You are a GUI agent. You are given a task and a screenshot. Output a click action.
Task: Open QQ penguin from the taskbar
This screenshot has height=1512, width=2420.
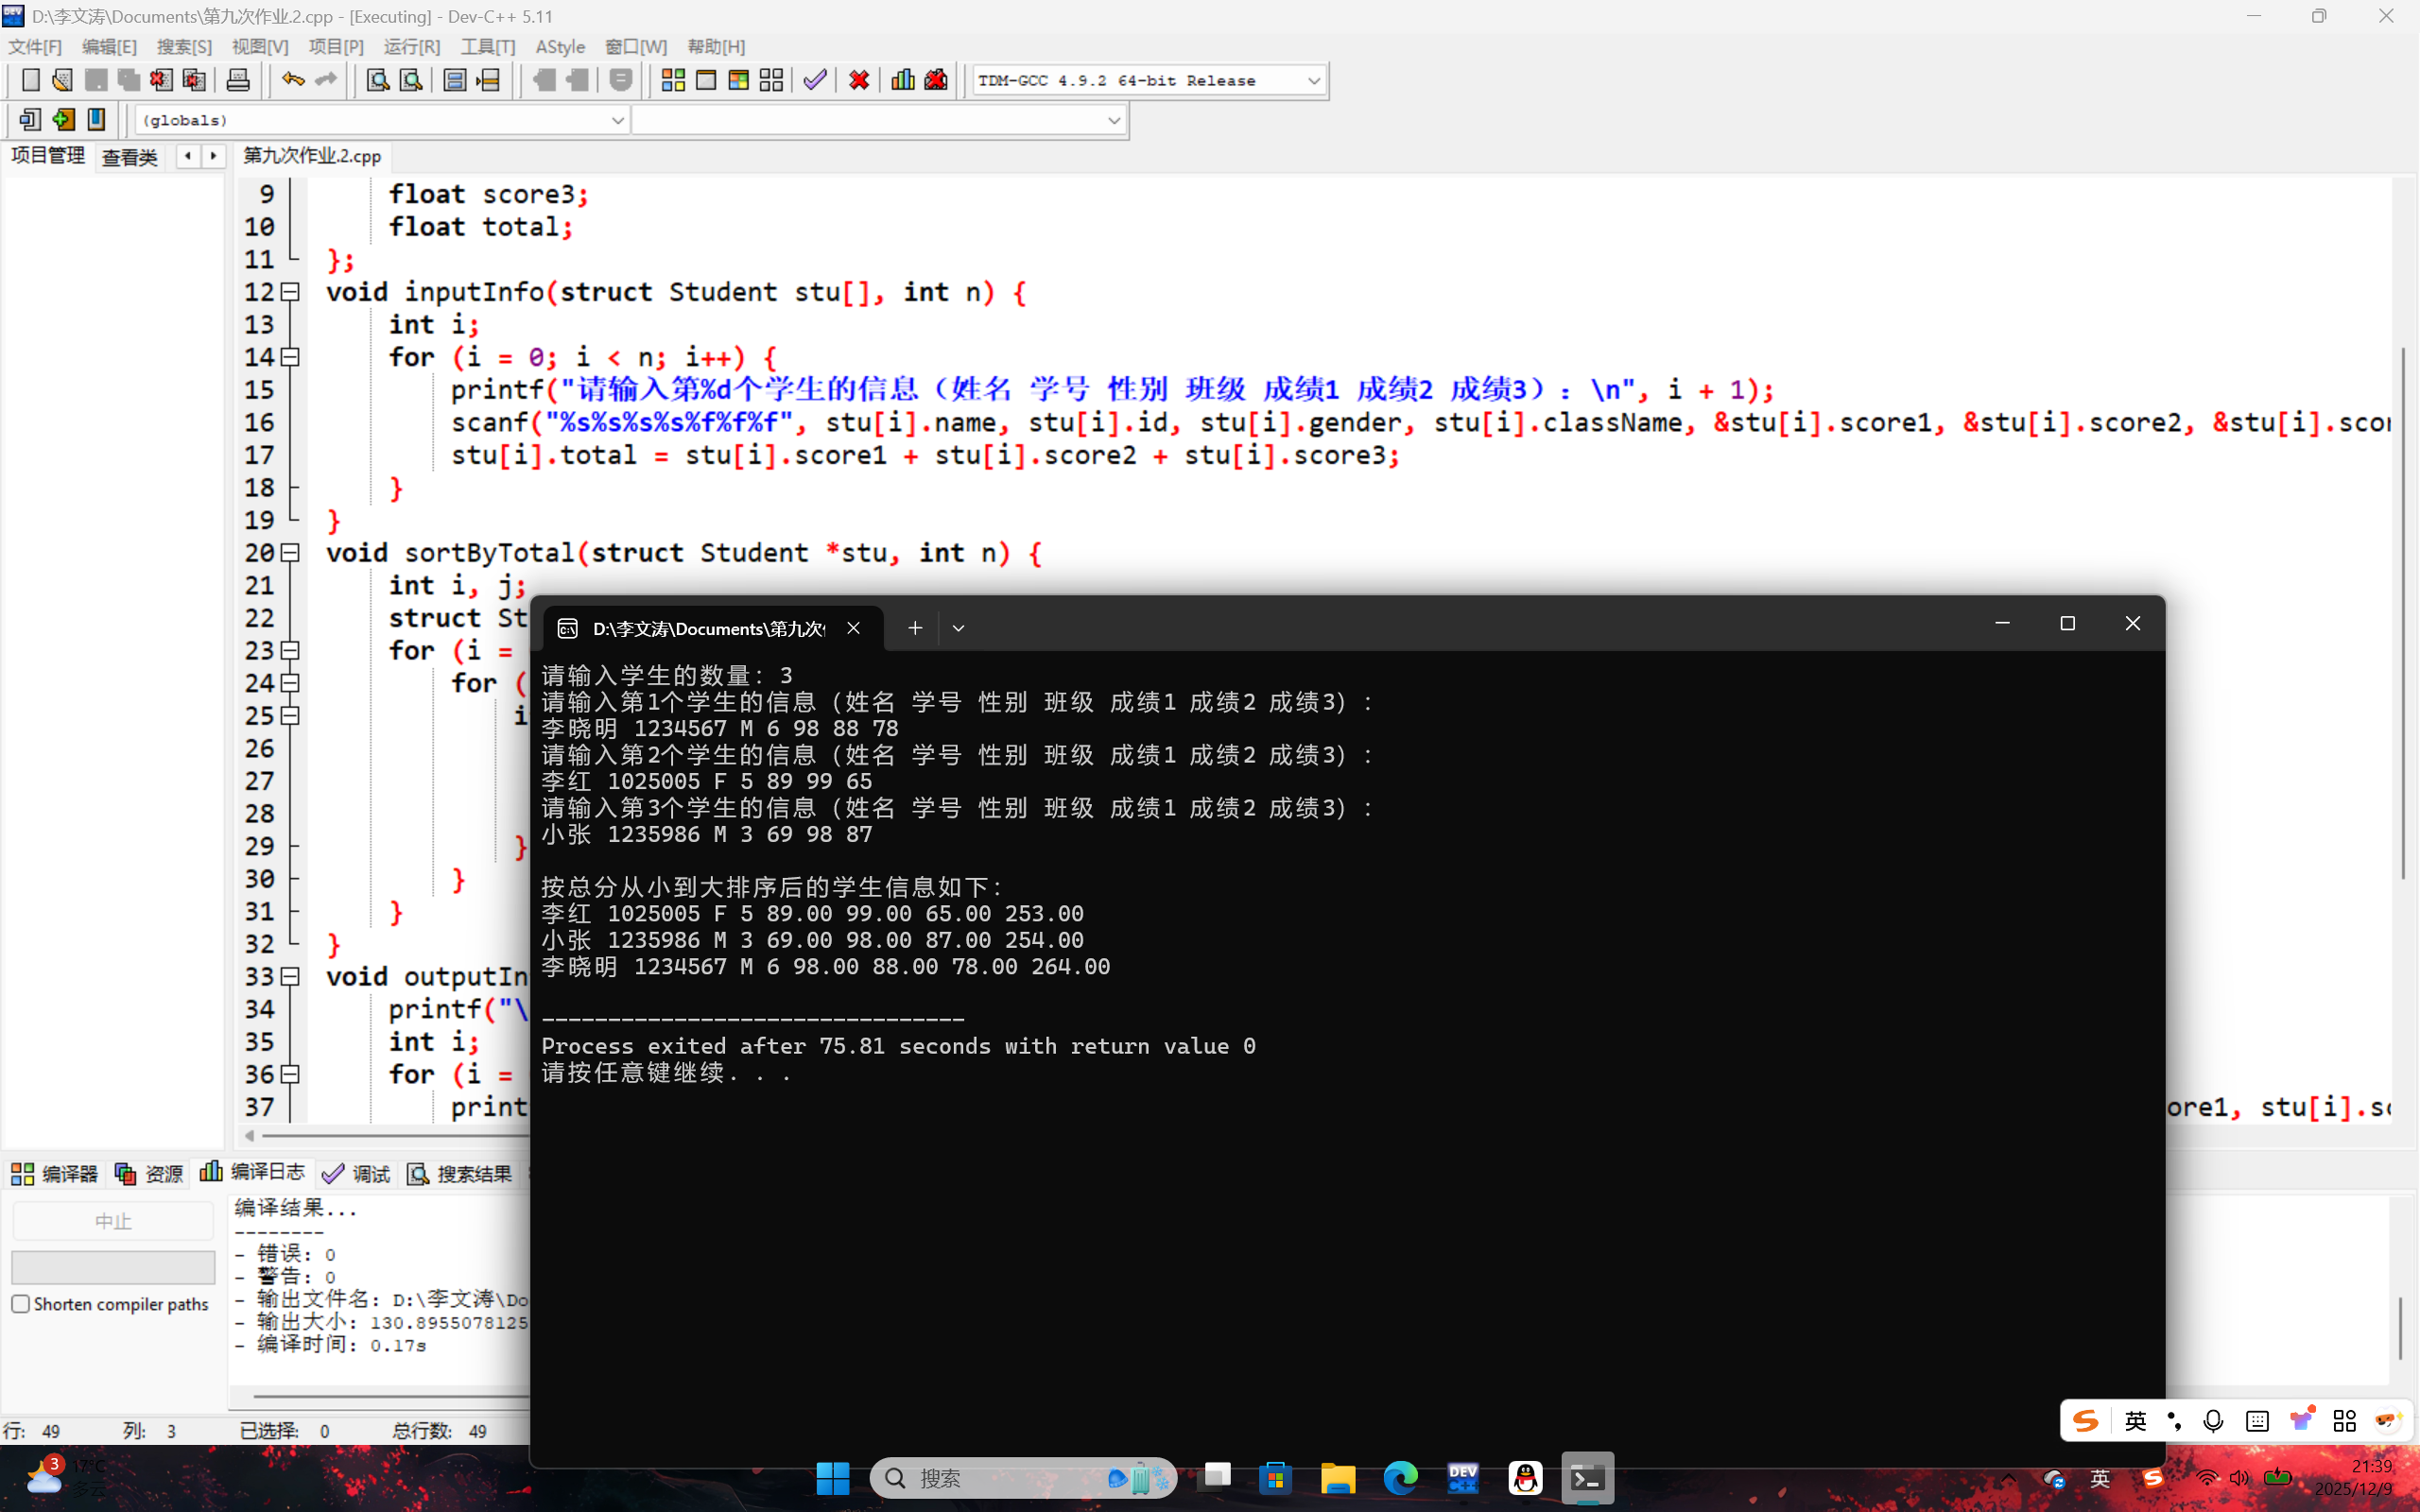click(1525, 1478)
